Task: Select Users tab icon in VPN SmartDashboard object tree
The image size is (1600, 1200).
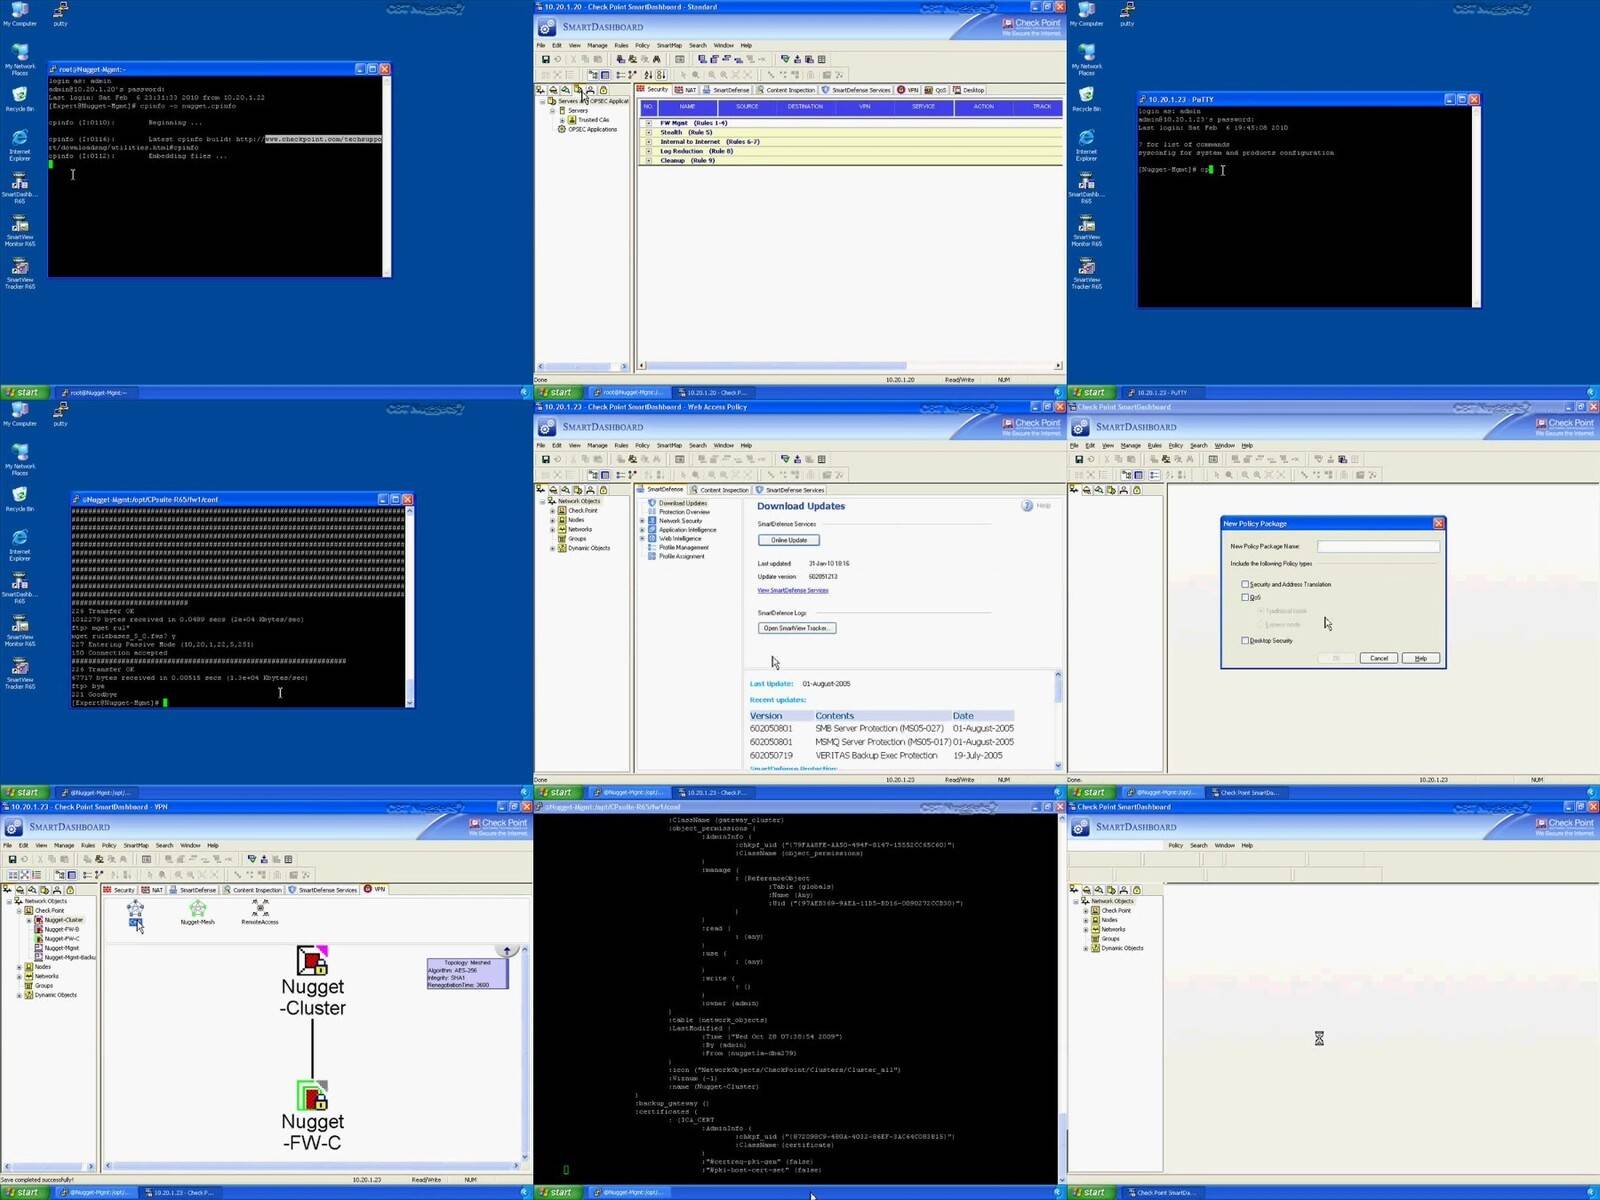Action: tap(57, 890)
